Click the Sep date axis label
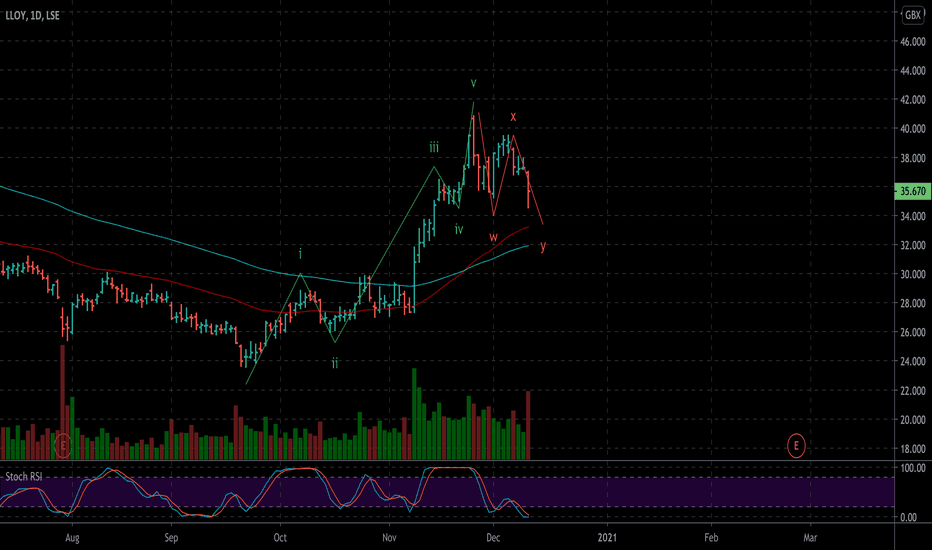 pos(171,538)
